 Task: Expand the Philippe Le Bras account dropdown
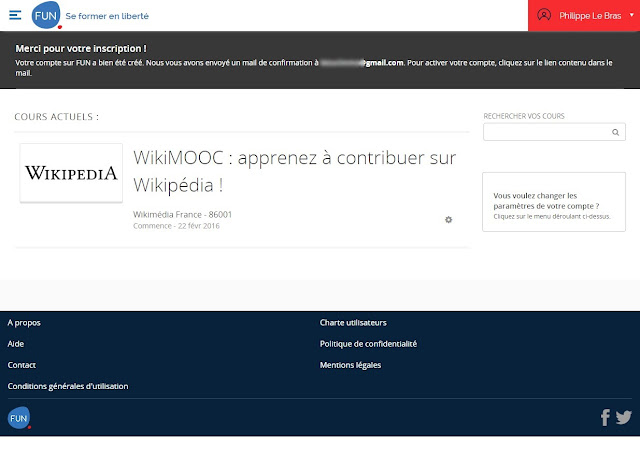click(631, 15)
